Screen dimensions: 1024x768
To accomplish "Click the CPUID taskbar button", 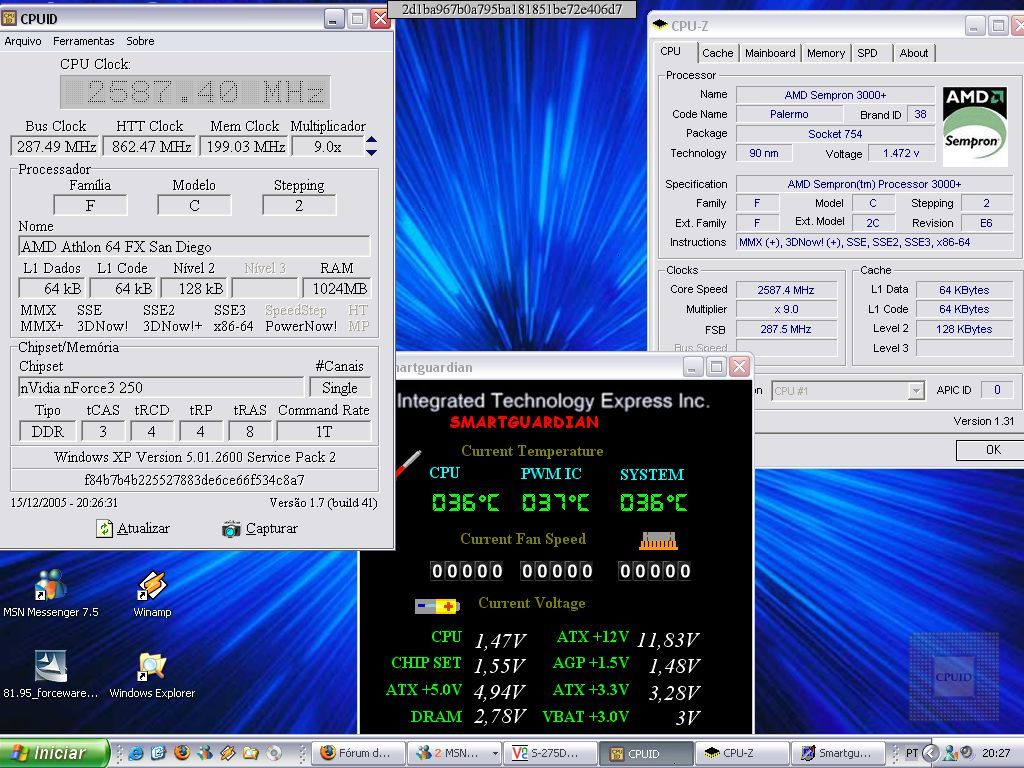I will tap(646, 753).
